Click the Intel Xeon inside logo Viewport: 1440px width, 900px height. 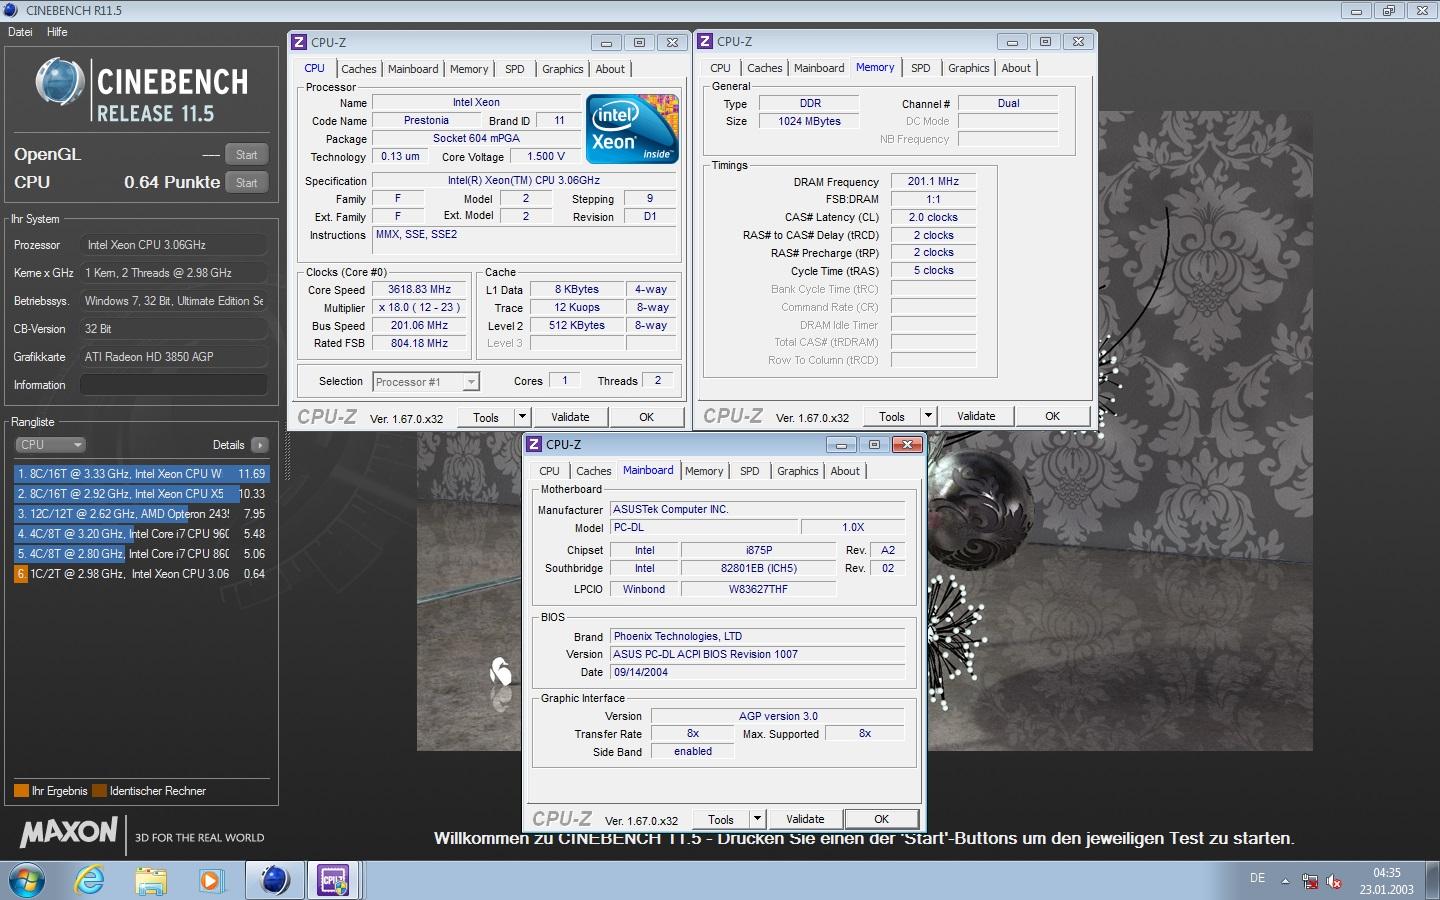(632, 129)
